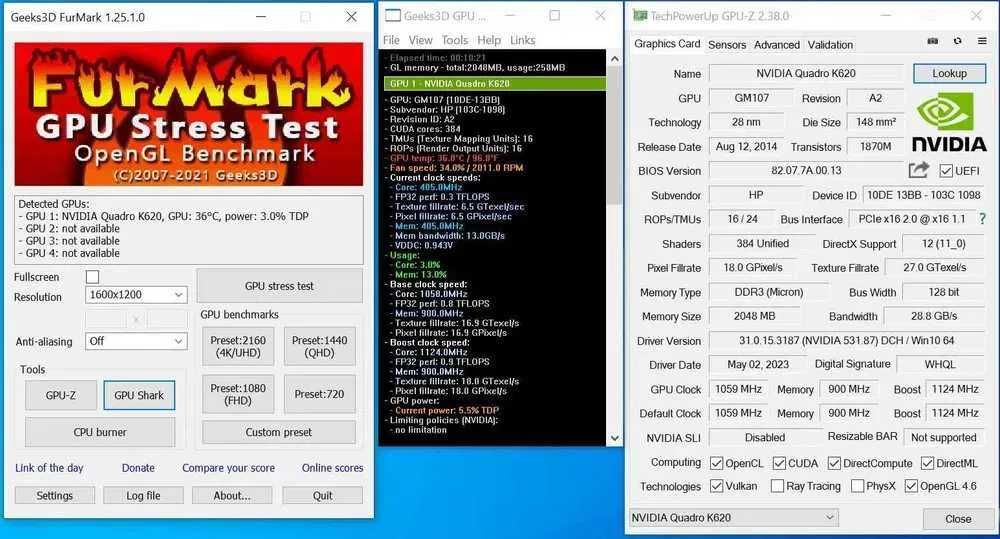Click the Detected GPUs info box
This screenshot has width=1000, height=539.
click(x=189, y=230)
